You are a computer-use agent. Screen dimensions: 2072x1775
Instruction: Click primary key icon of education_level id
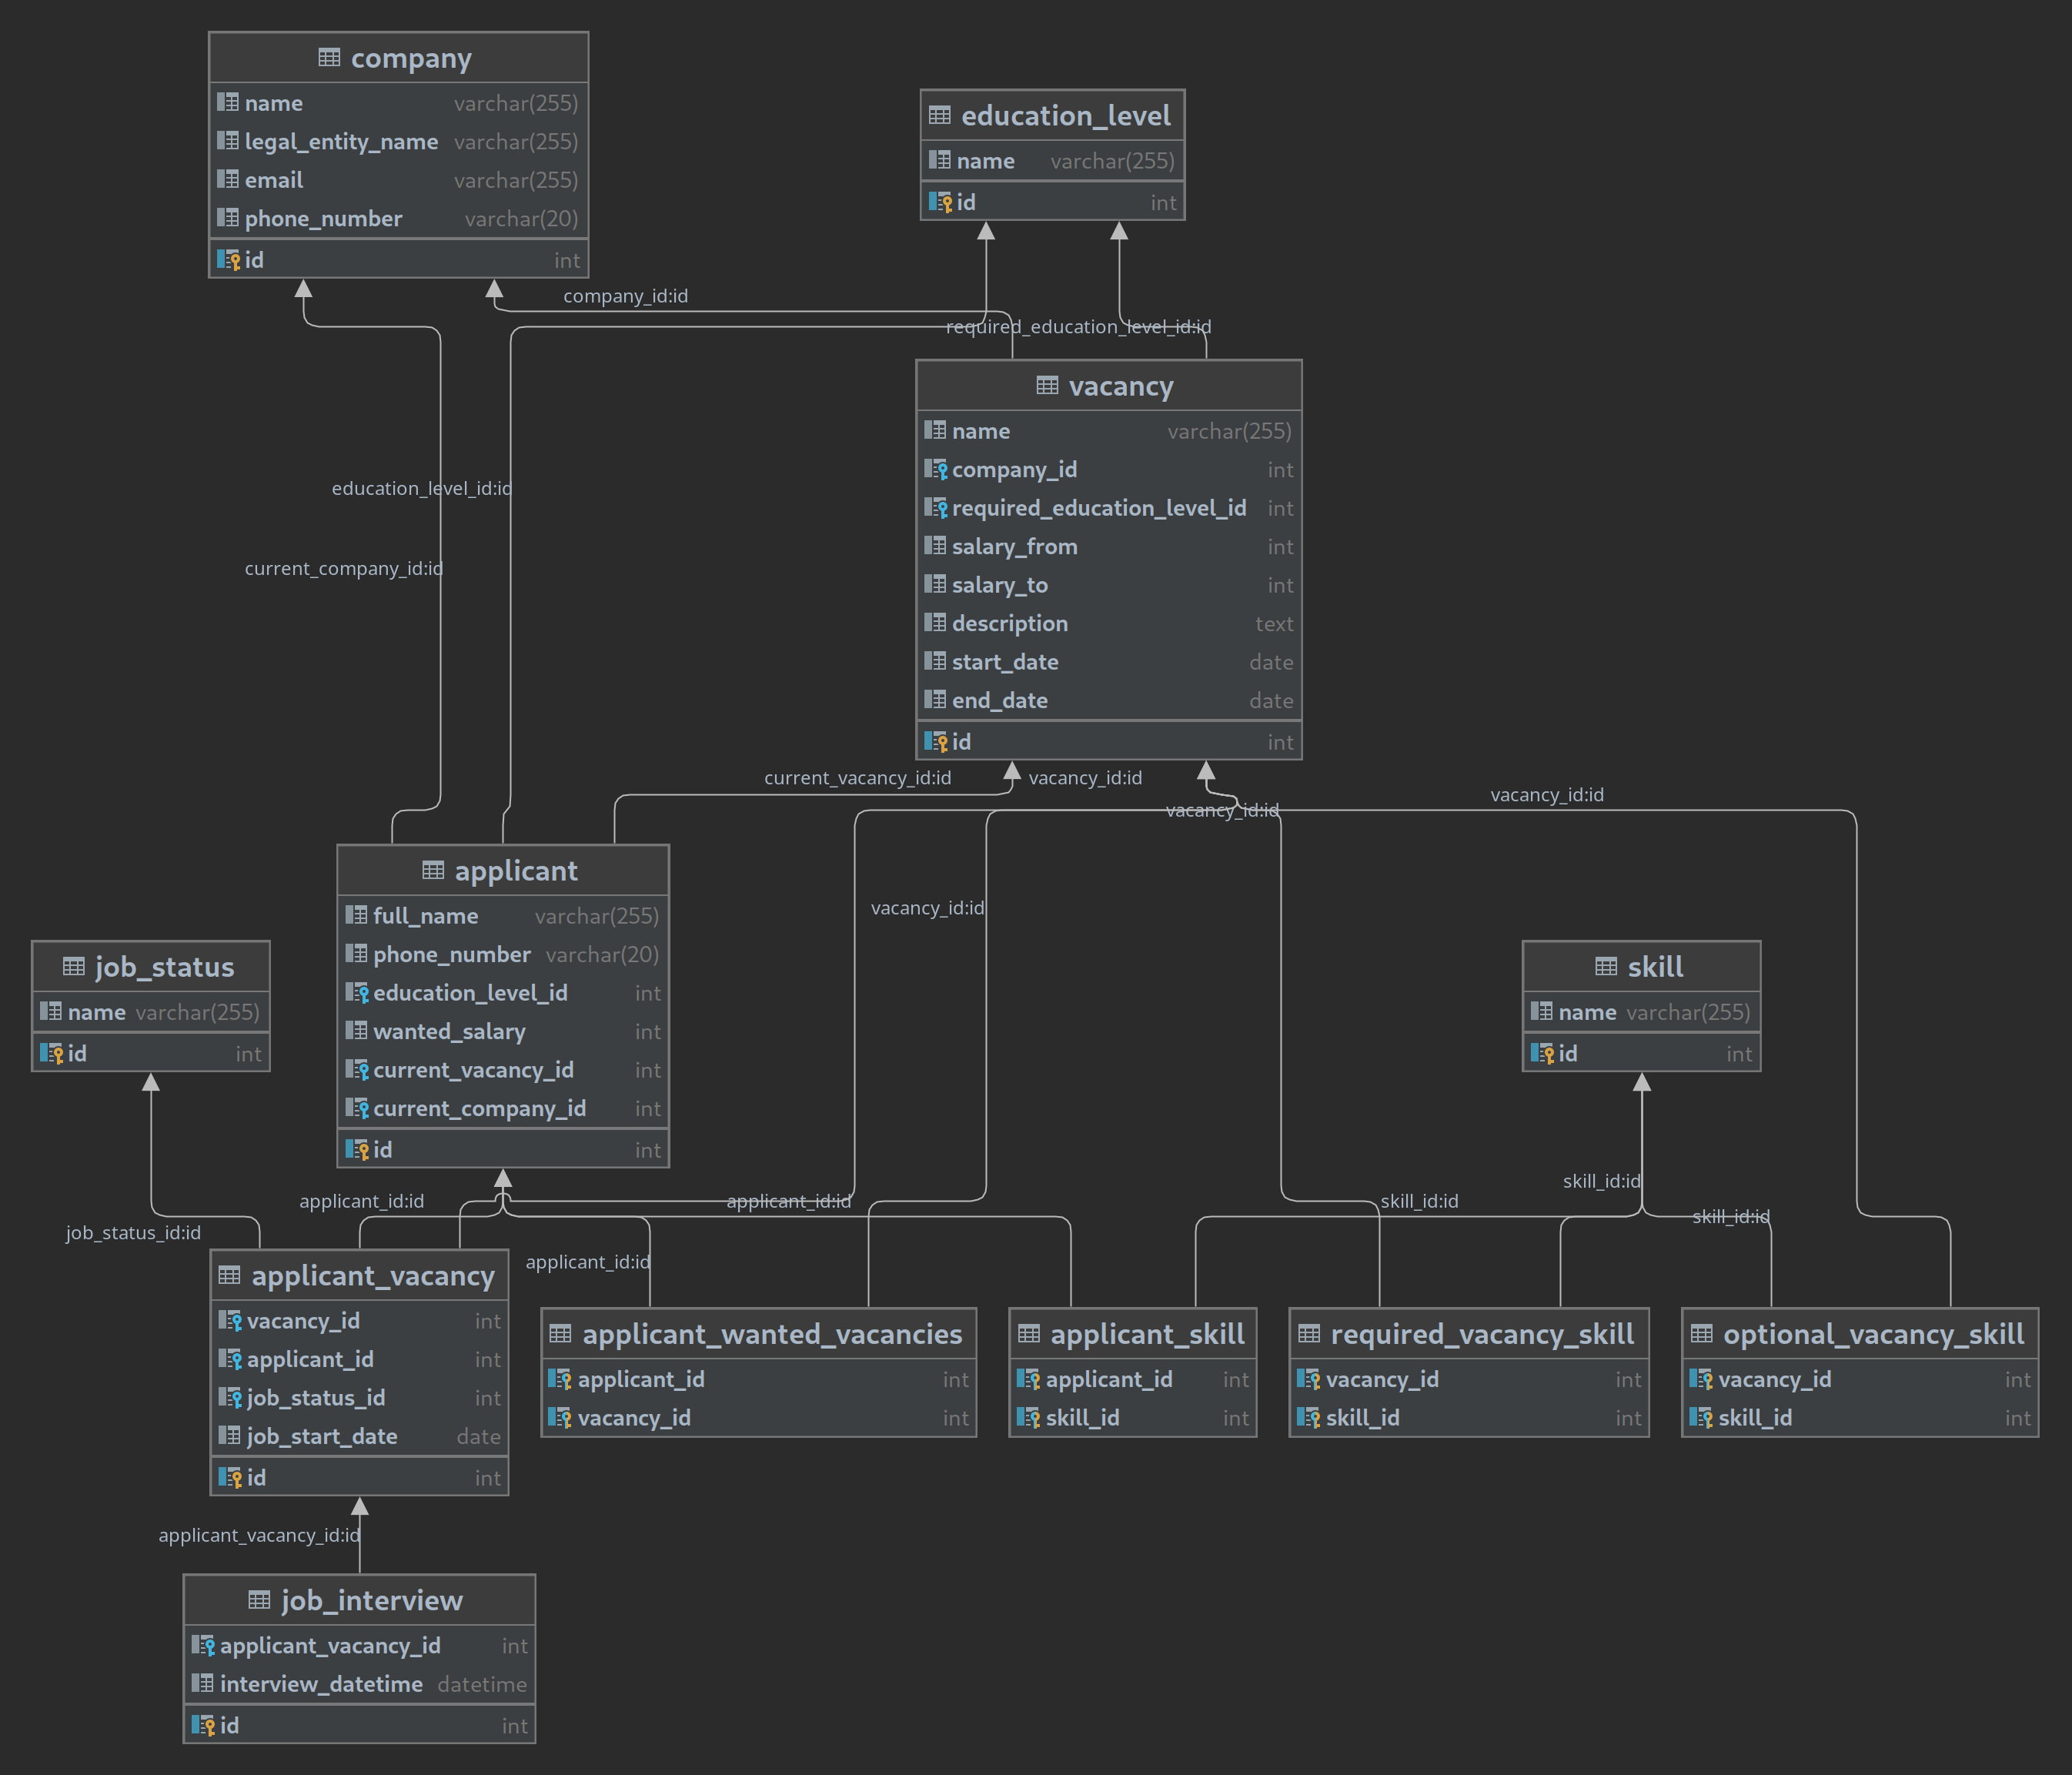click(941, 203)
